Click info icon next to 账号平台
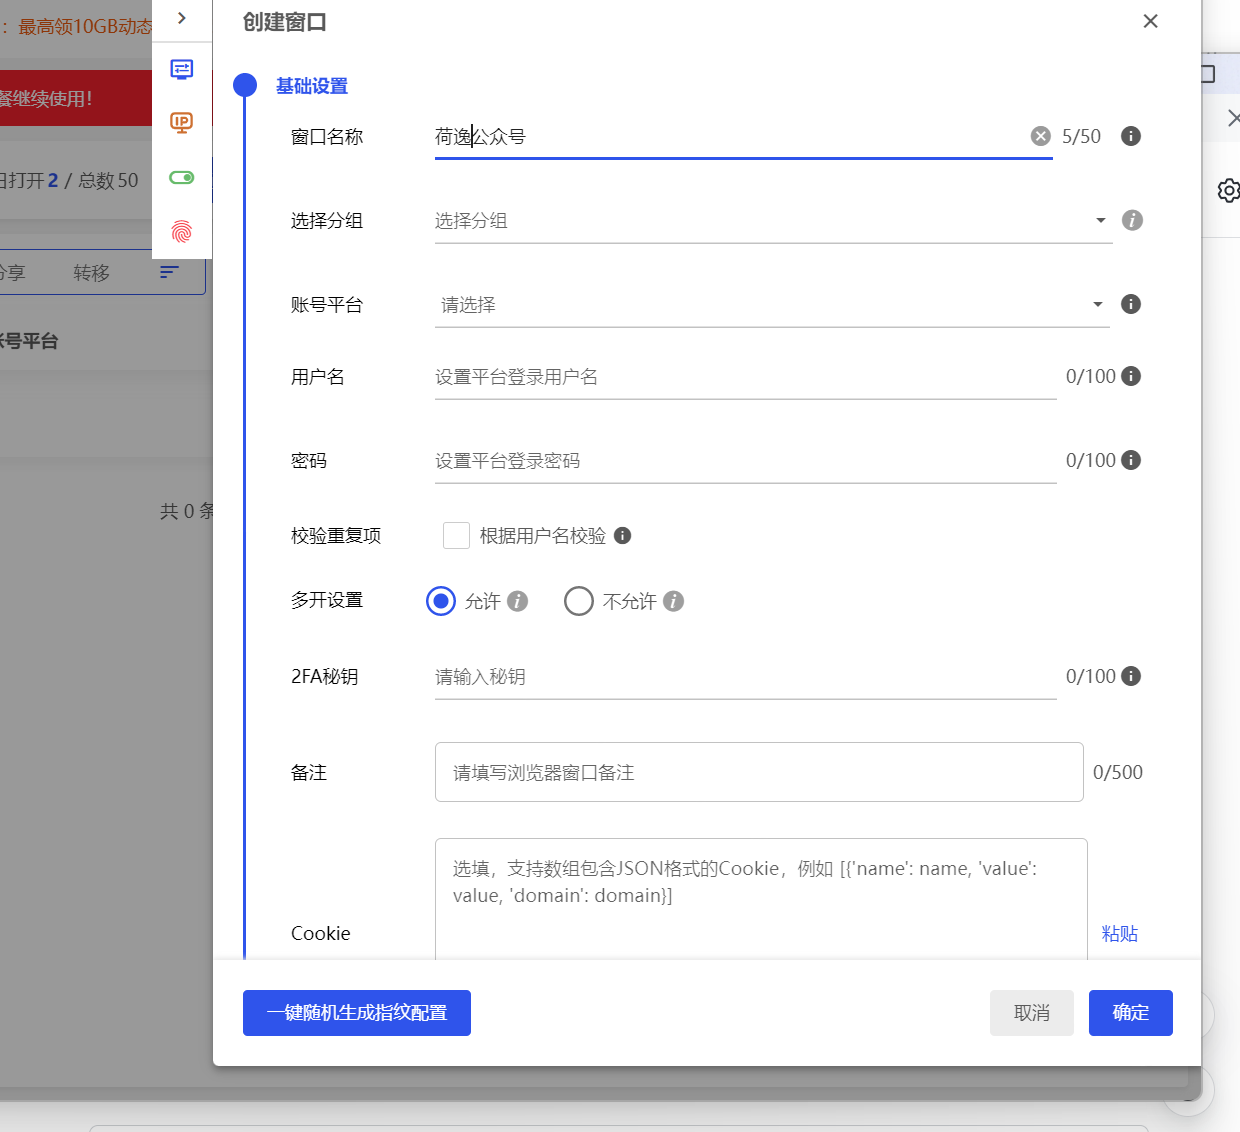The height and width of the screenshot is (1132, 1240). [x=1130, y=304]
